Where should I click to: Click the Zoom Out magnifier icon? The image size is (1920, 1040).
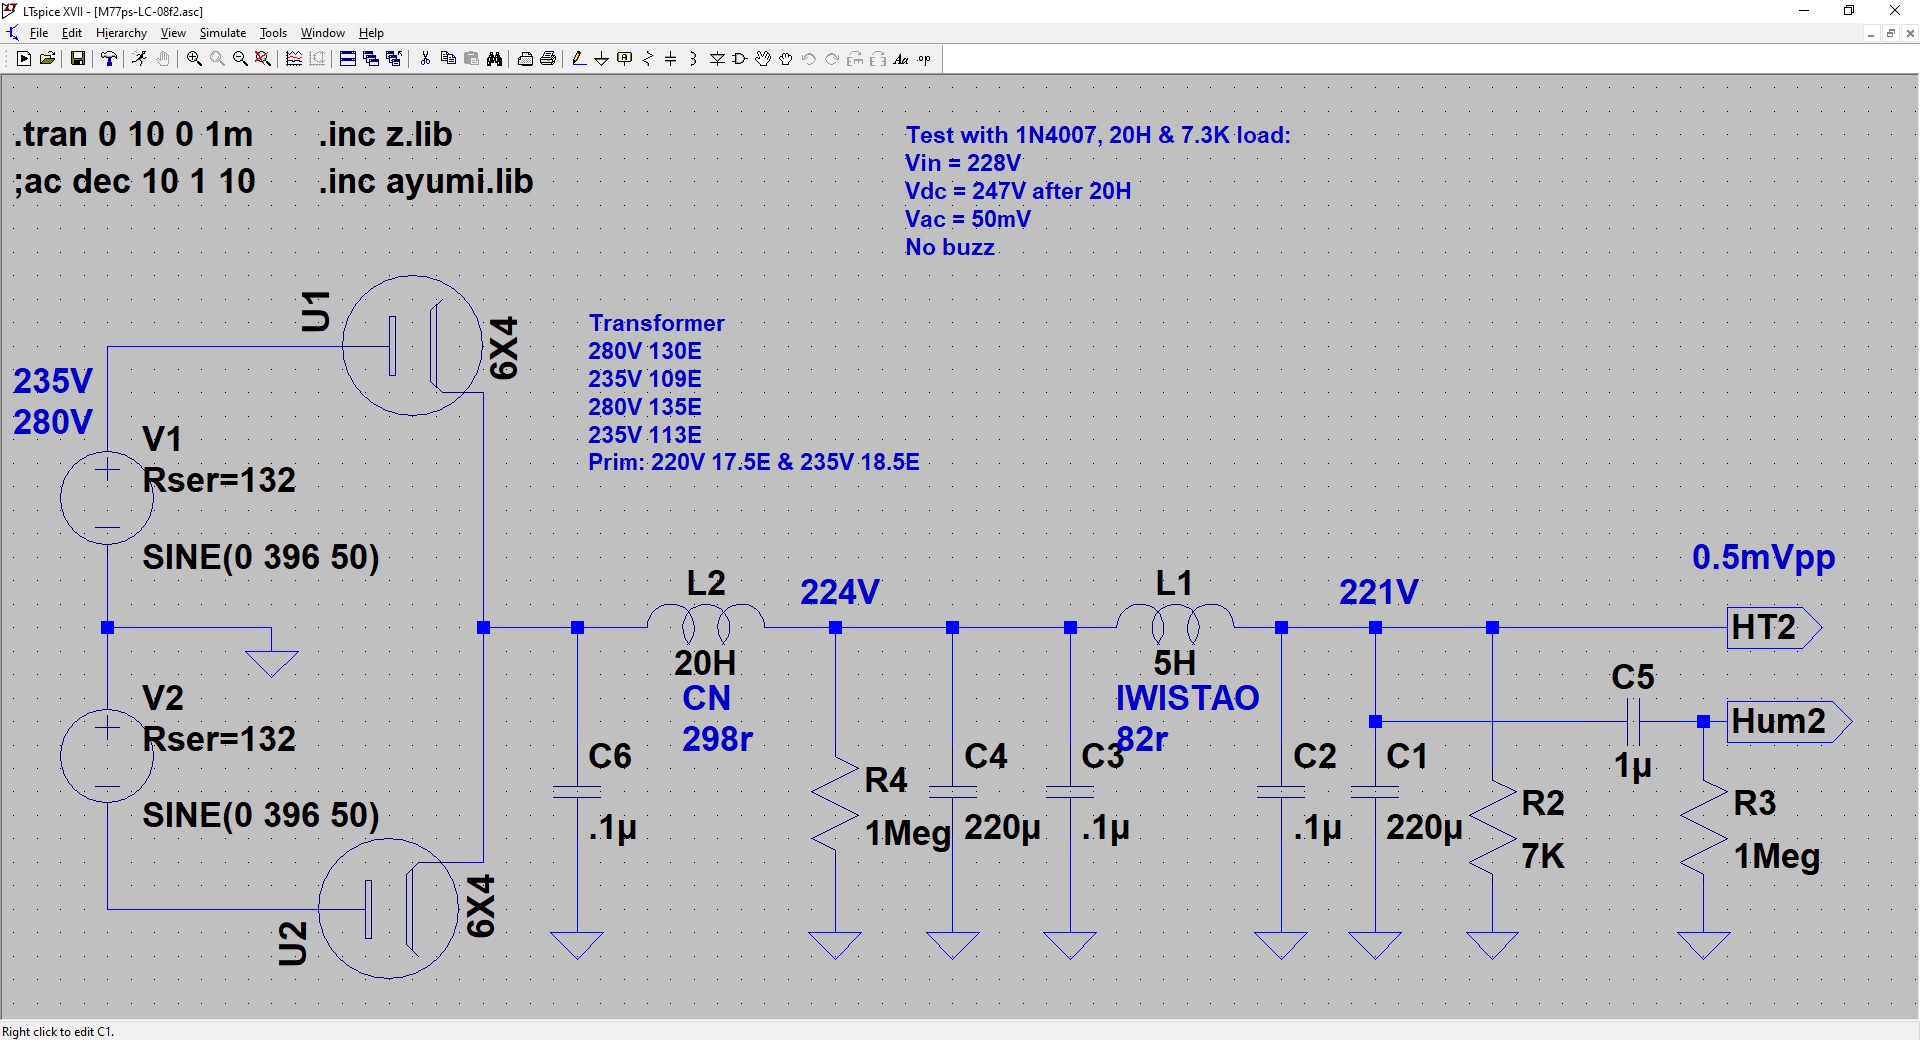click(240, 59)
